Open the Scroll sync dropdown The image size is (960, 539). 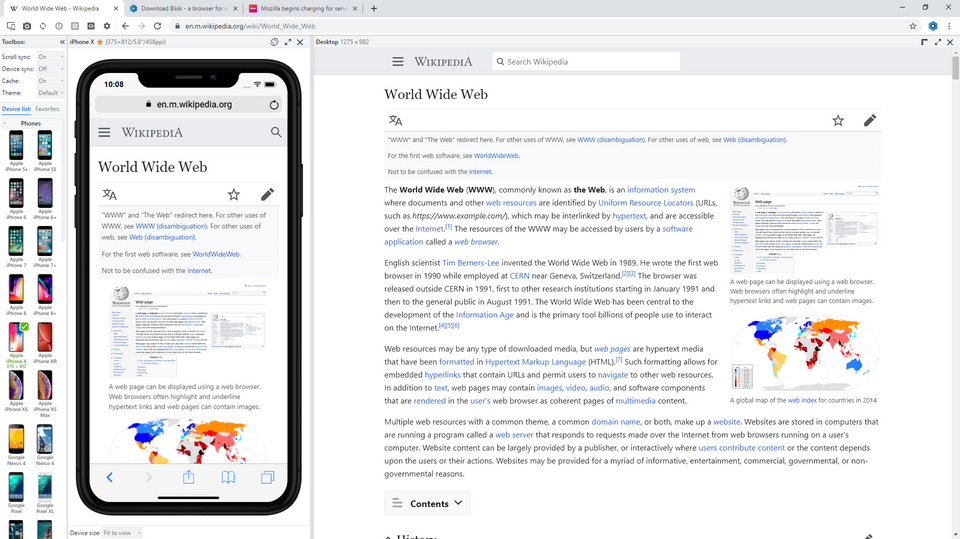click(x=48, y=57)
